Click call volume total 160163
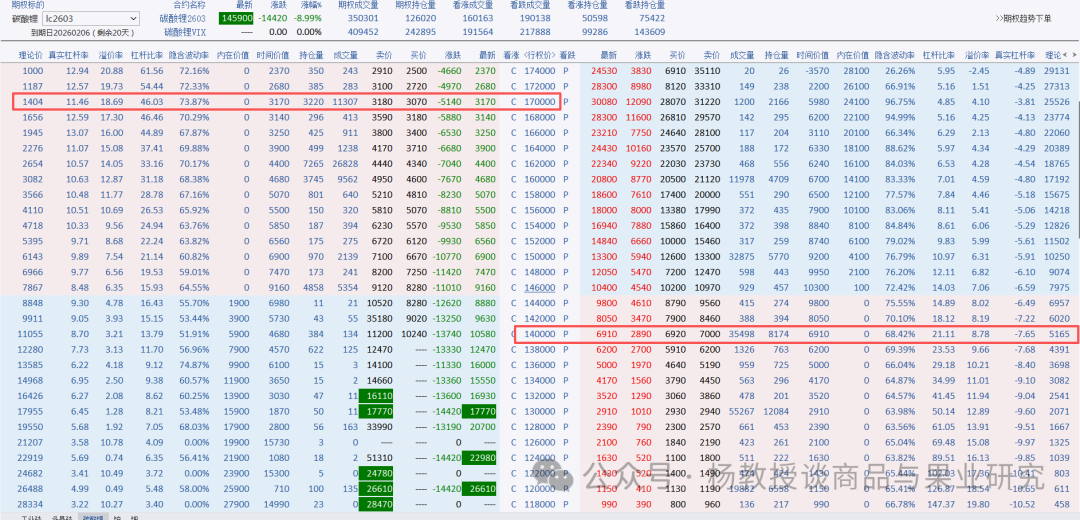Screen dimensions: 1080x520 point(478,19)
